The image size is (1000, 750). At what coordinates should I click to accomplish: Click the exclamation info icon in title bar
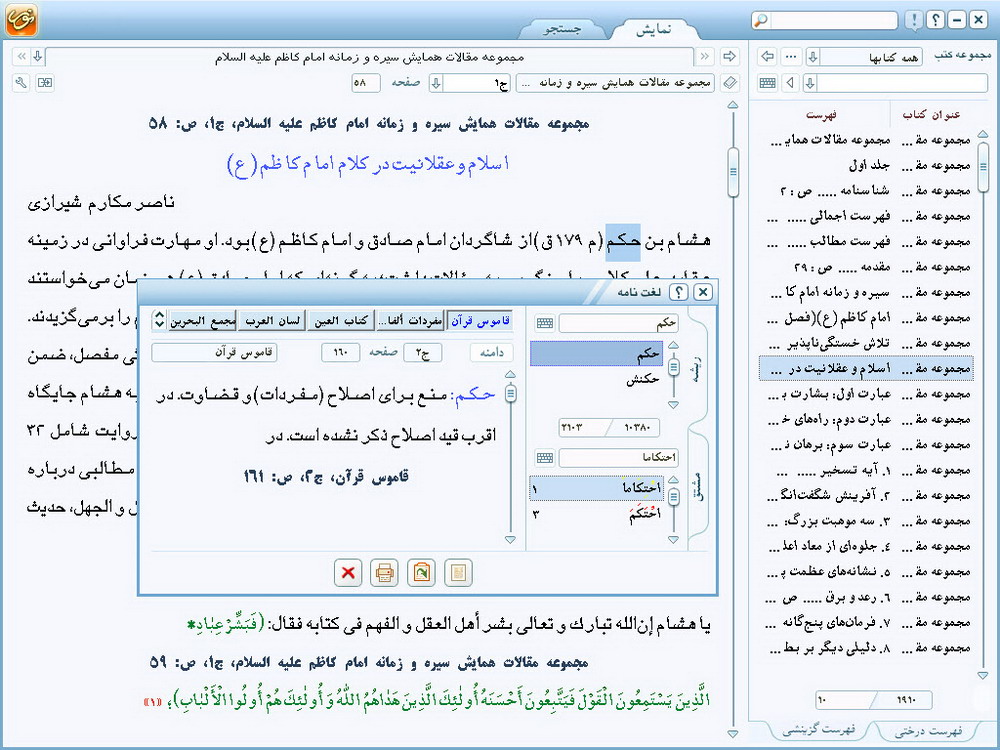click(913, 20)
